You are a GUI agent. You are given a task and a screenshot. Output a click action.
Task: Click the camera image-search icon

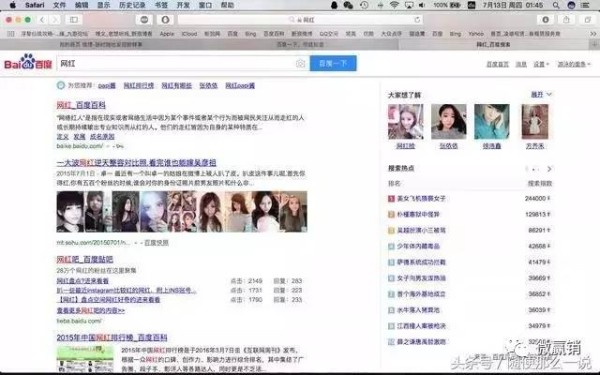[x=301, y=64]
